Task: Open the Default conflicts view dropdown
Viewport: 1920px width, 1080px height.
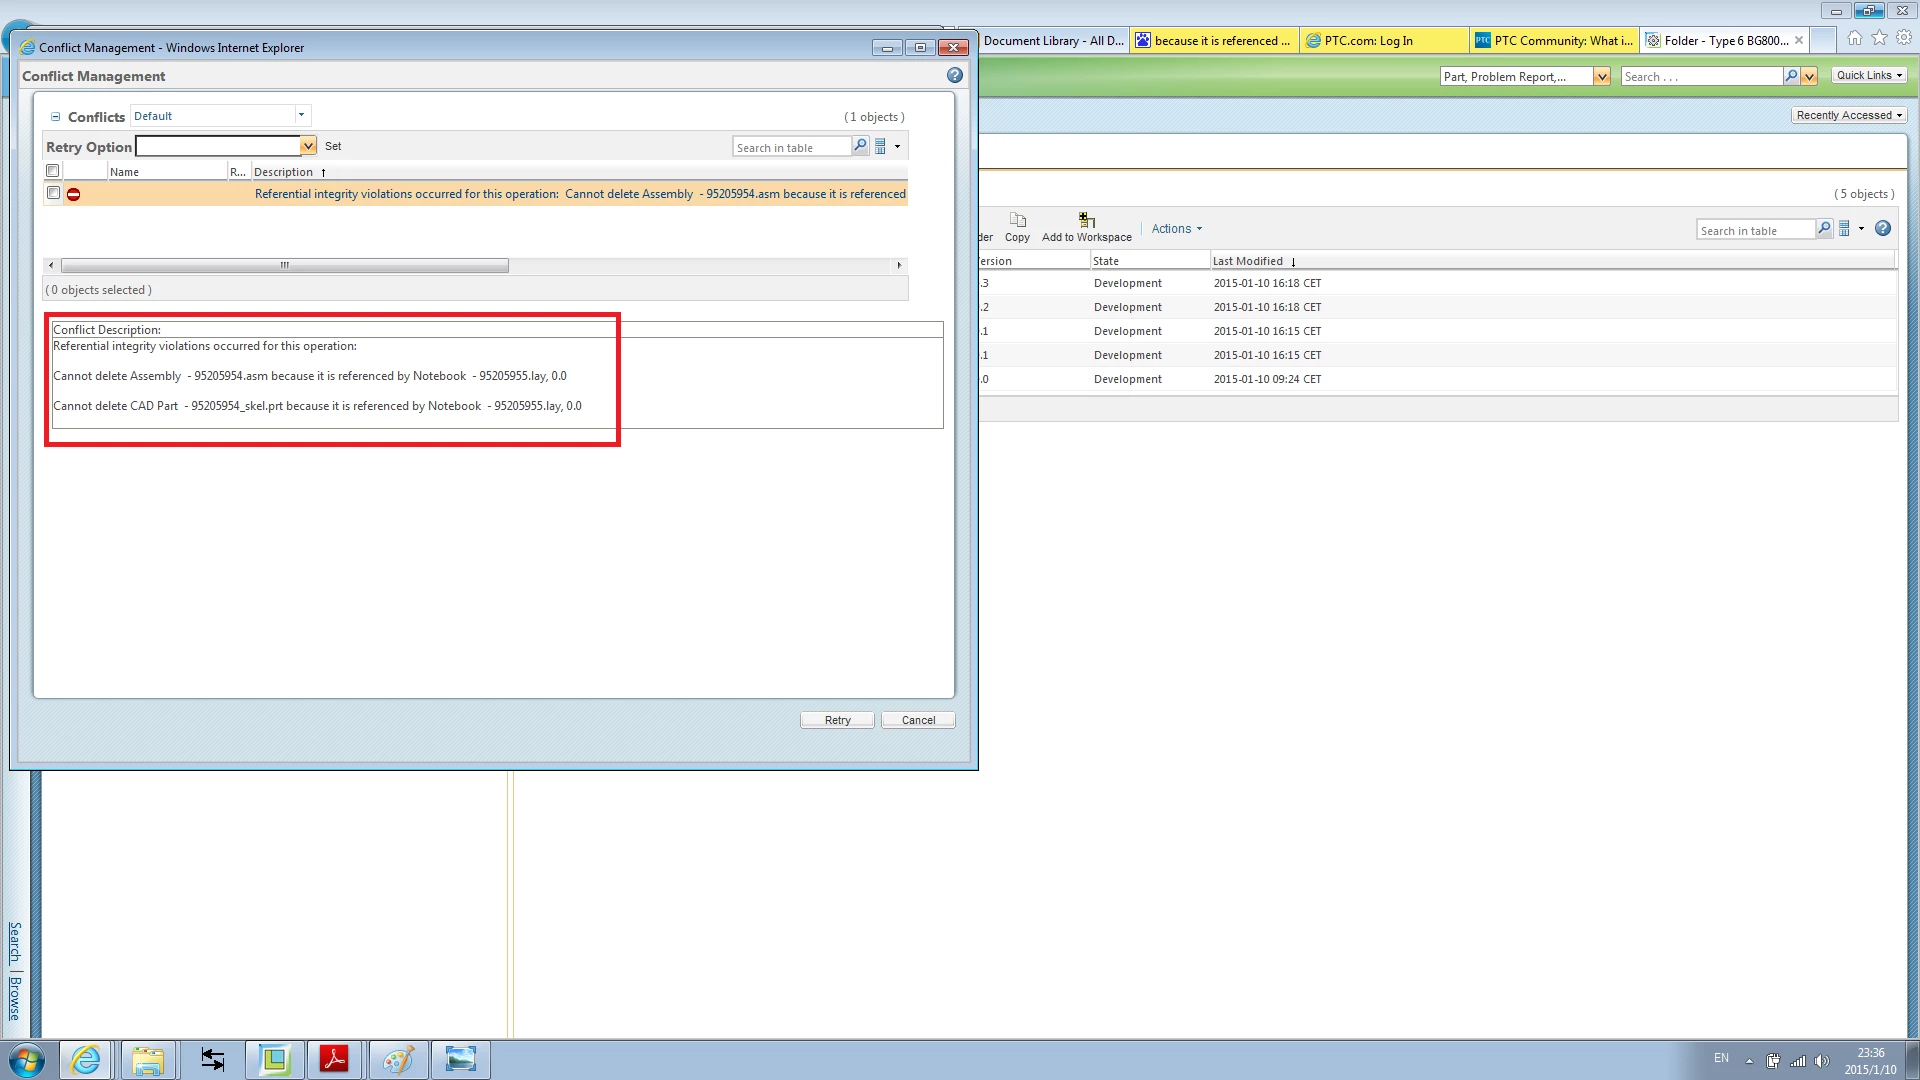Action: [x=301, y=115]
